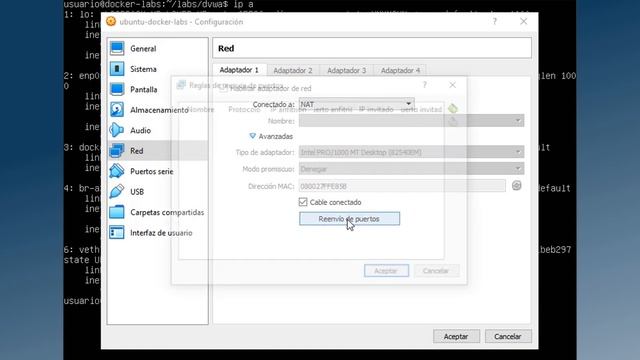
Task: Click Cancelar in port forwarding dialog
Action: click(x=436, y=271)
